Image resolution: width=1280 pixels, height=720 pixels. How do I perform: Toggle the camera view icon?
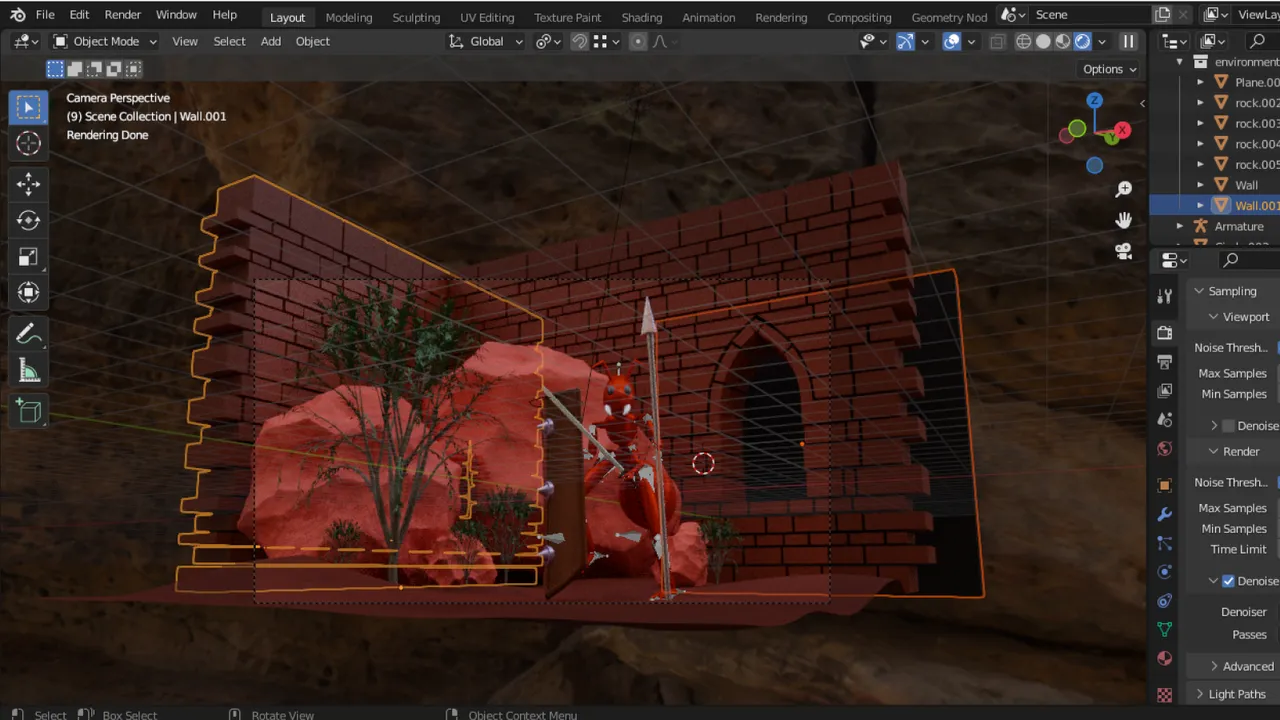pos(1123,251)
